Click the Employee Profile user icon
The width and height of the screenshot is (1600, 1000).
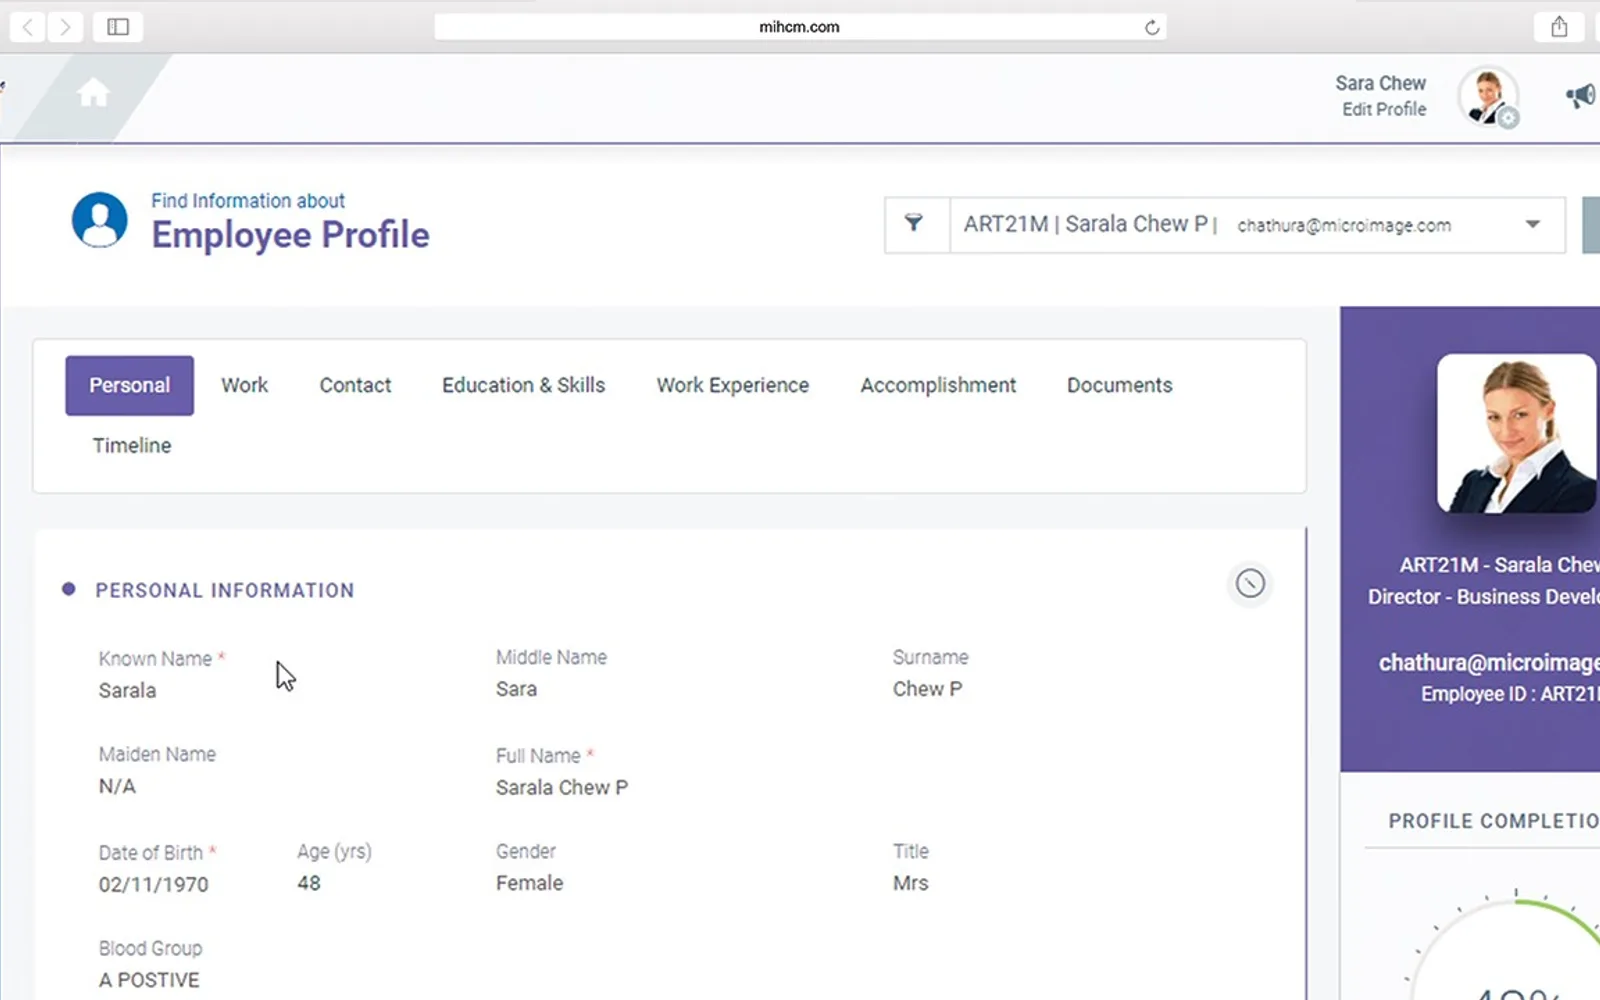(100, 220)
